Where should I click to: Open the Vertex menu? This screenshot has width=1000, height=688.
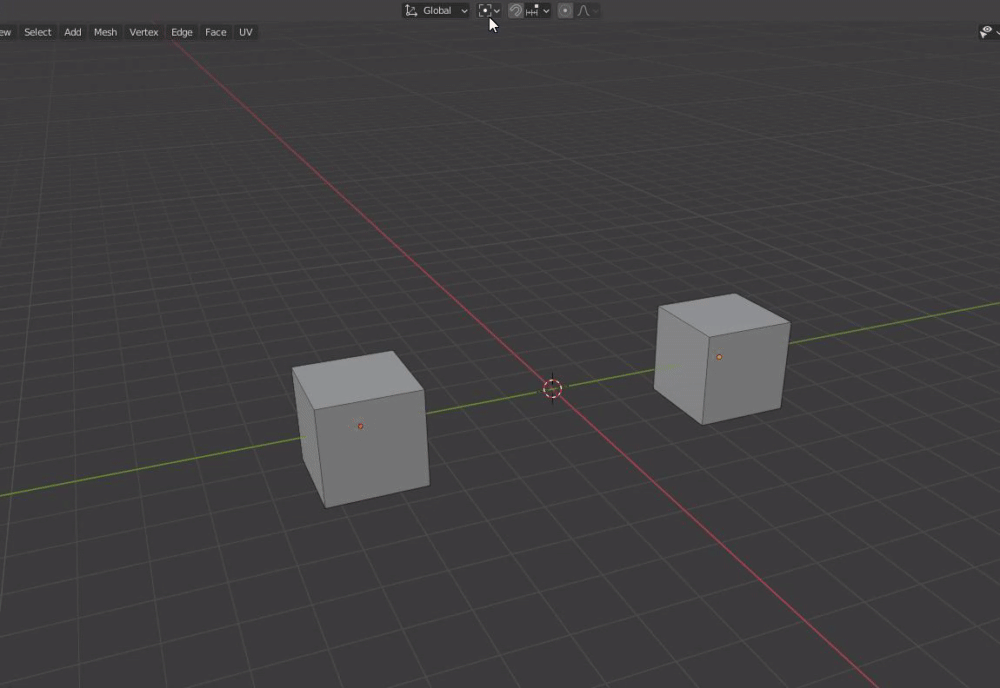coord(143,32)
